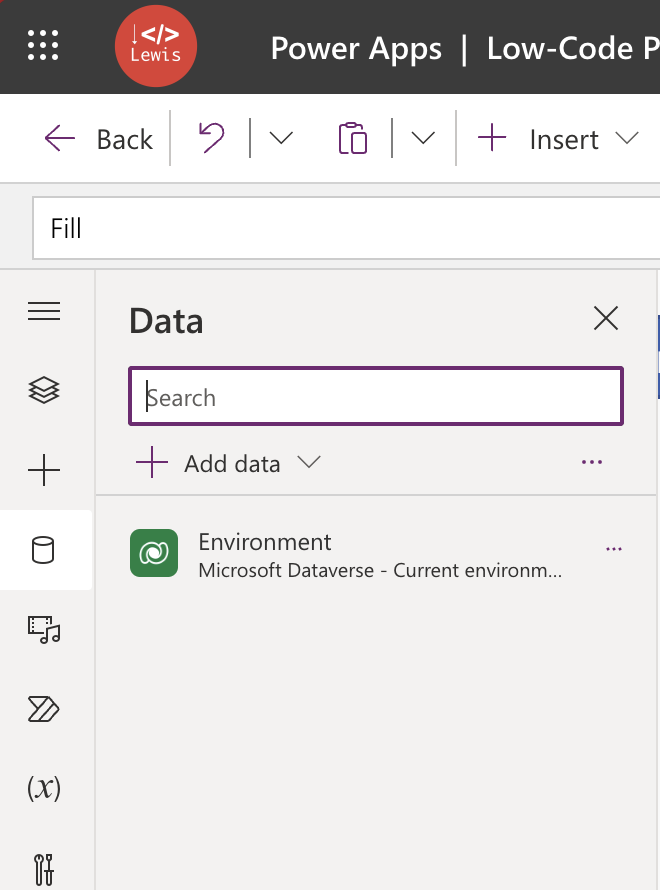Open the Tree view pane
660x890 pixels.
[x=44, y=390]
